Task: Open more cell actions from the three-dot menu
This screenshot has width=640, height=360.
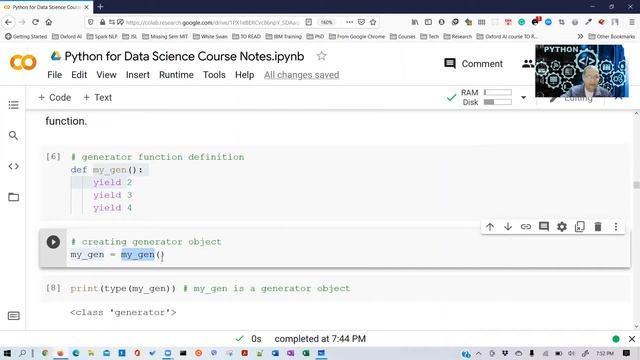Action: pyautogui.click(x=616, y=227)
